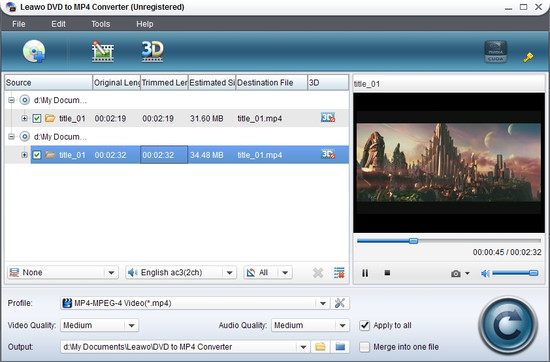Click the trimmed length 00:02:32 cell
Viewport: 550px width, 362px height.
point(164,155)
